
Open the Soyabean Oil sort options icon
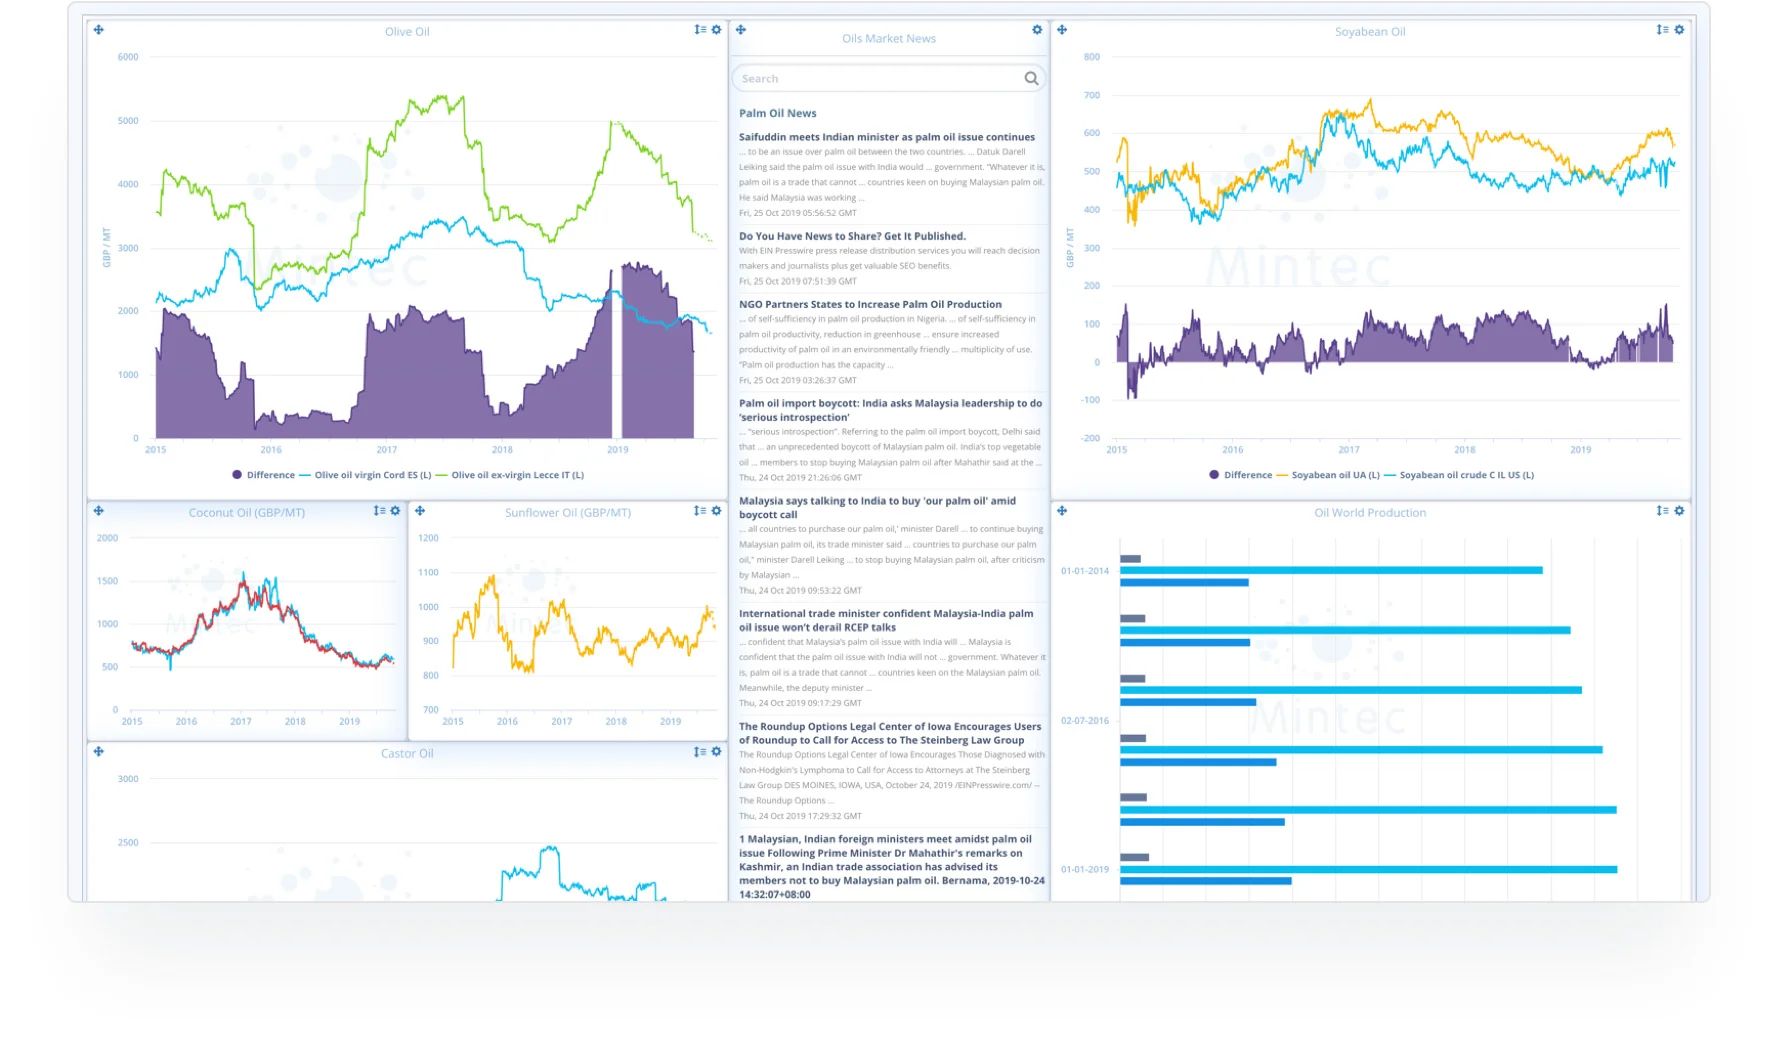[x=1662, y=30]
